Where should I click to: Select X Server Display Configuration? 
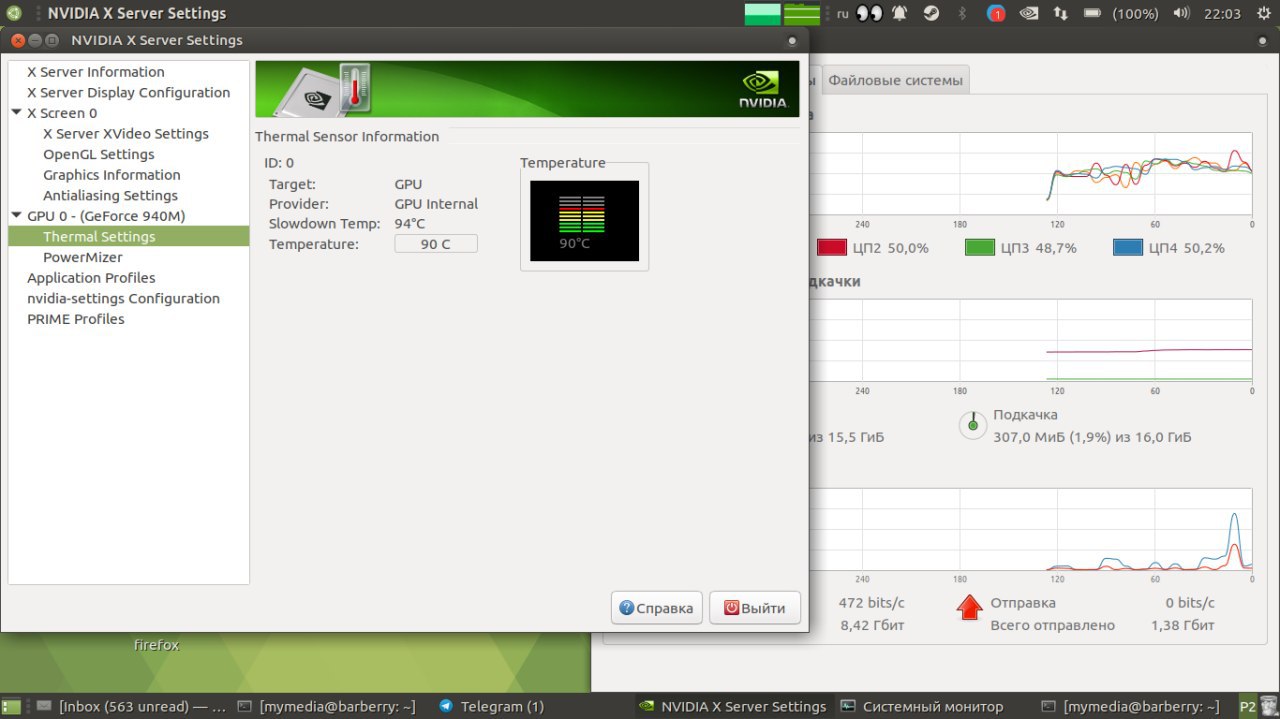click(x=129, y=92)
